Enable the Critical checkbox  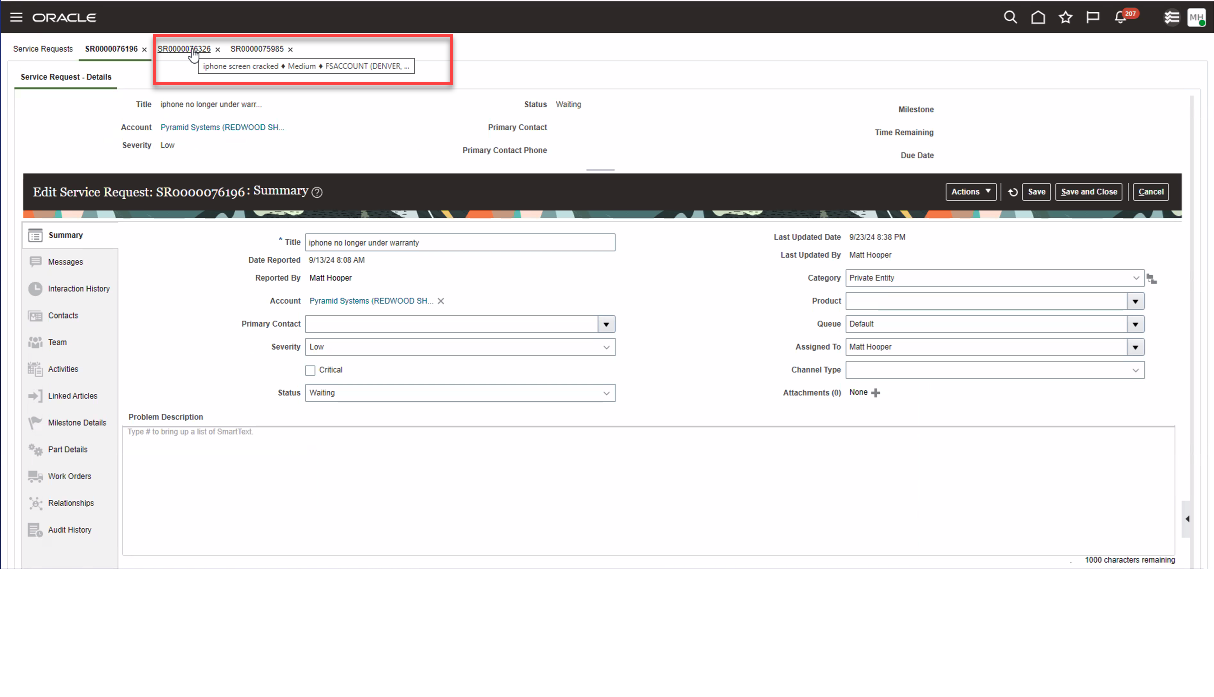coord(310,370)
